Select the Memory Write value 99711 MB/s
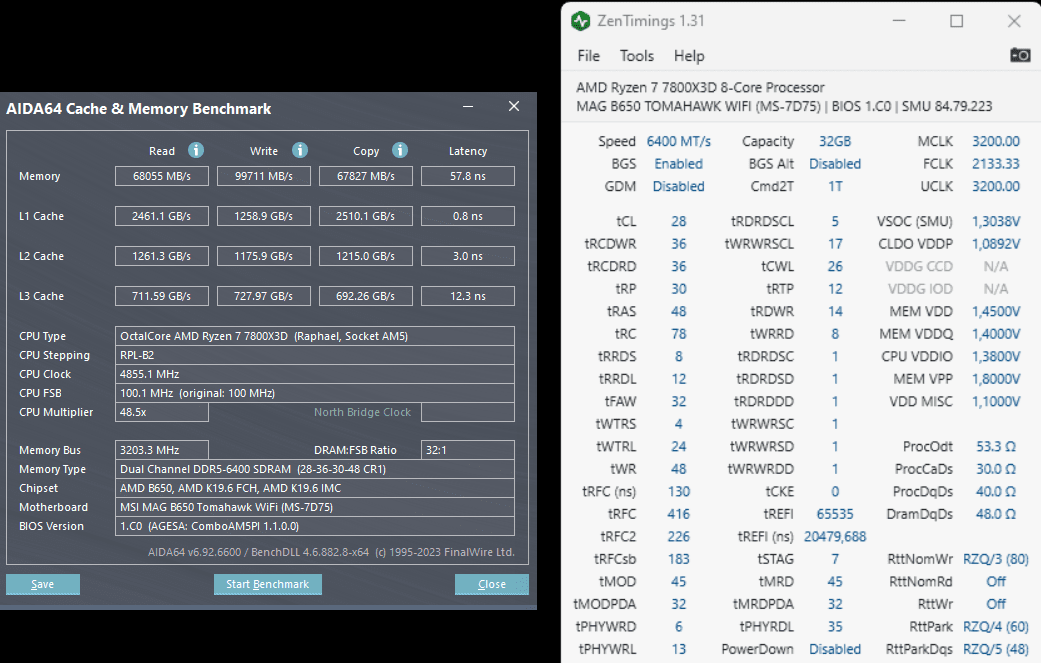This screenshot has width=1041, height=663. [x=264, y=176]
